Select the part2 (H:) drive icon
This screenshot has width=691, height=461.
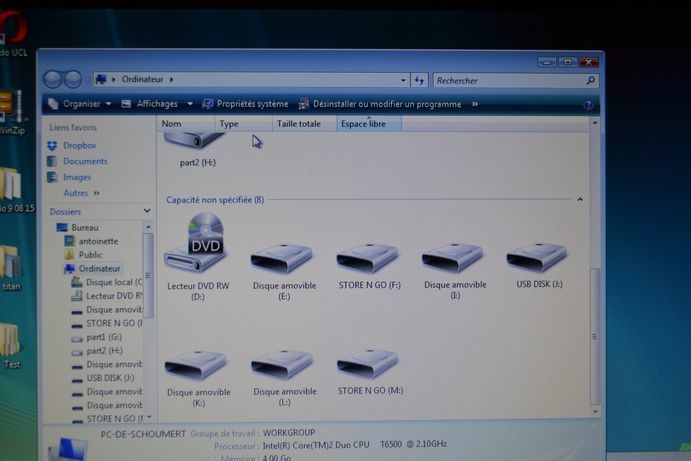pyautogui.click(x=194, y=141)
